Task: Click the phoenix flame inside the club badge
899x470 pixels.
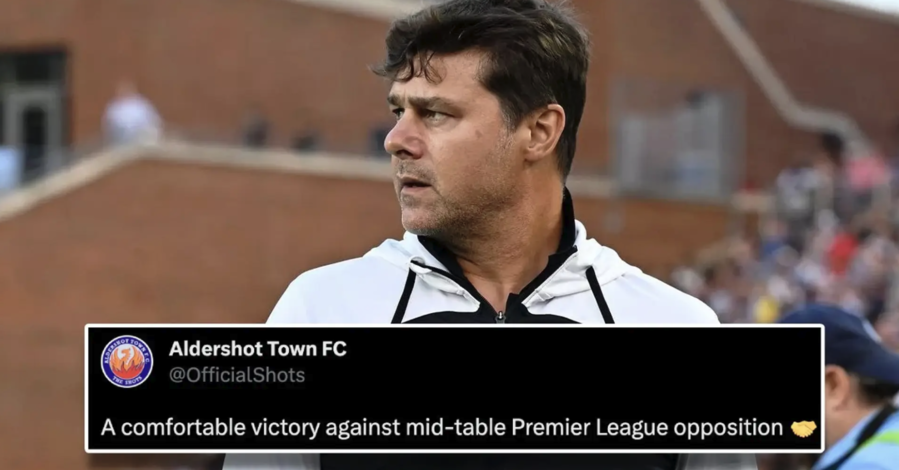Action: point(127,361)
